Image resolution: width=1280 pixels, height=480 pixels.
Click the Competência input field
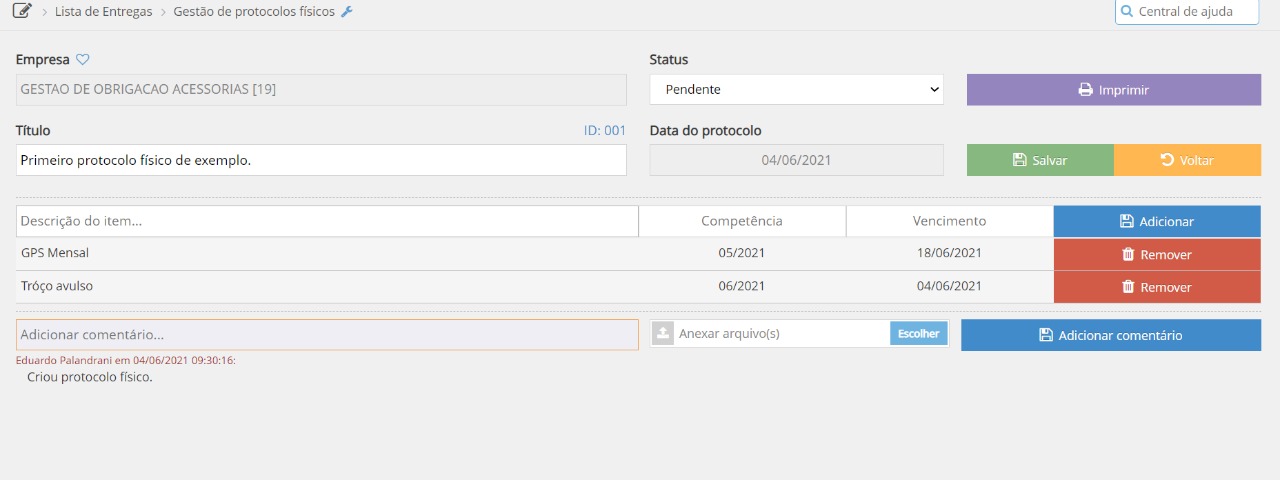tap(742, 221)
